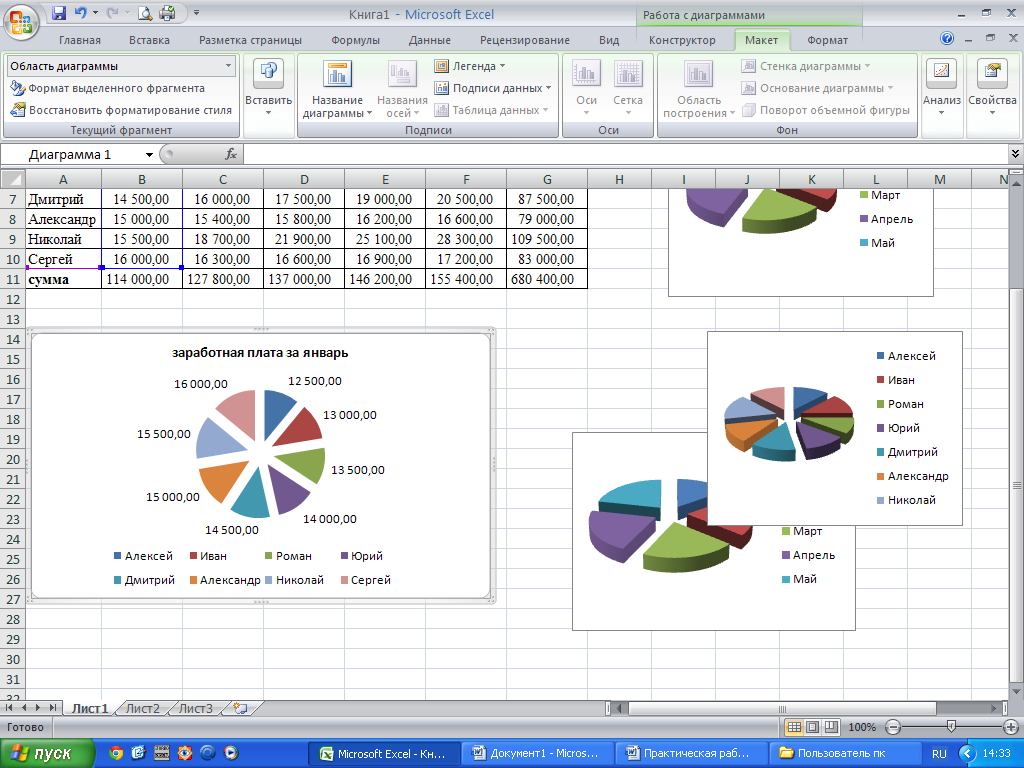The width and height of the screenshot is (1024, 768).
Task: Customize quick access toolbar dropdown
Action: [x=196, y=12]
